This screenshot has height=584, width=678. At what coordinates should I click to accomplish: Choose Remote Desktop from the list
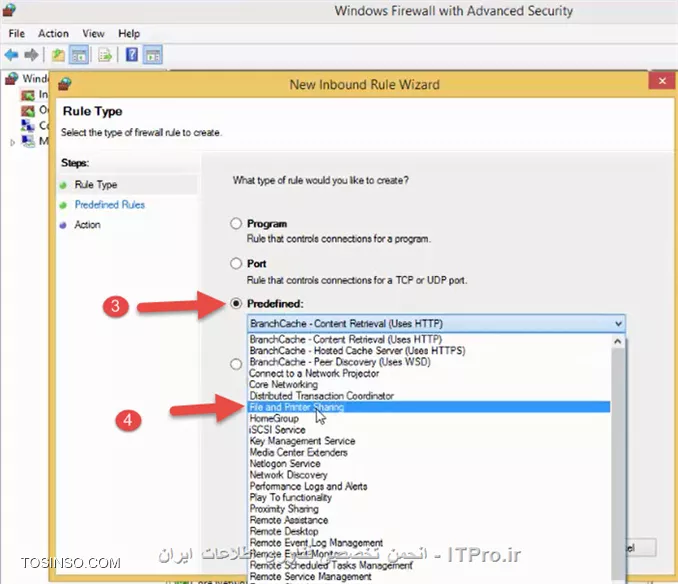pos(429,531)
